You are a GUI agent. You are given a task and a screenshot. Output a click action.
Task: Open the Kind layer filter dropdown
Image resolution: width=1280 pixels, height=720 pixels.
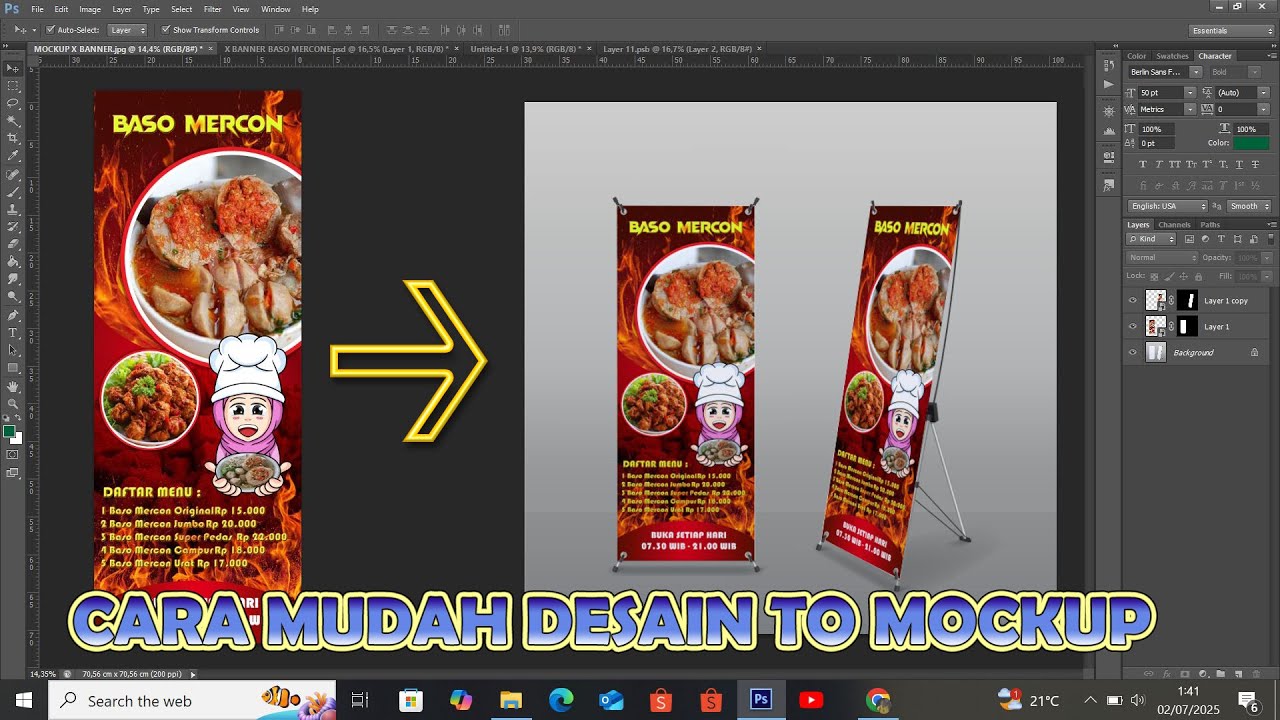pyautogui.click(x=1153, y=239)
